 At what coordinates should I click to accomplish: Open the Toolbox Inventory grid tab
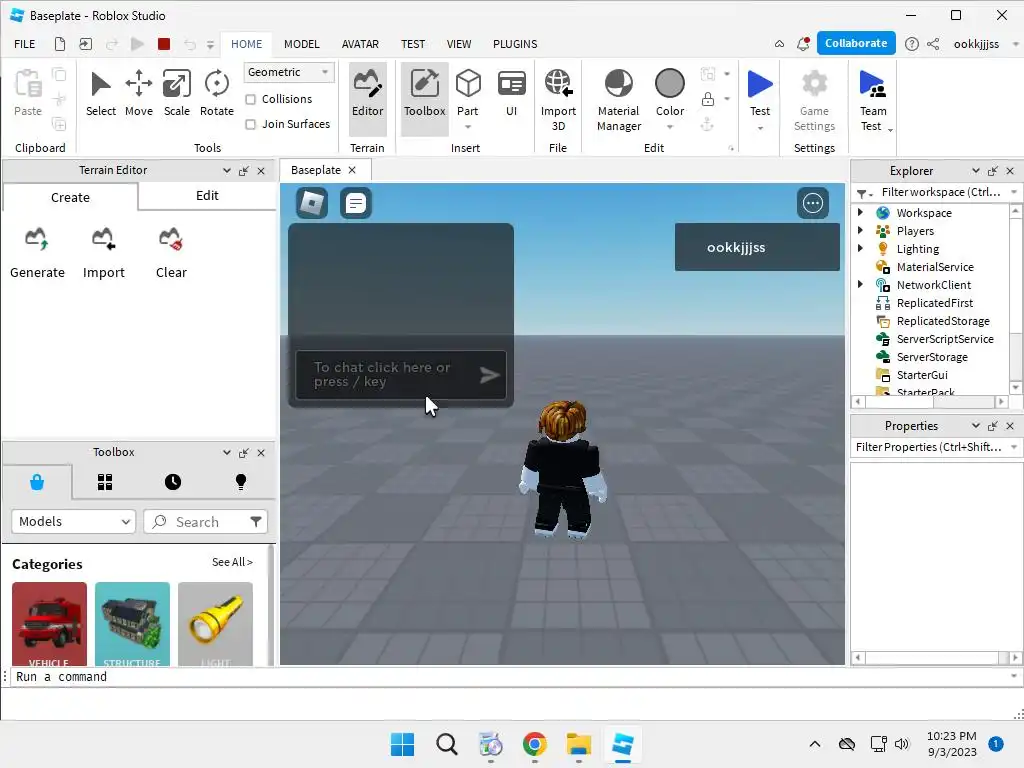point(105,482)
